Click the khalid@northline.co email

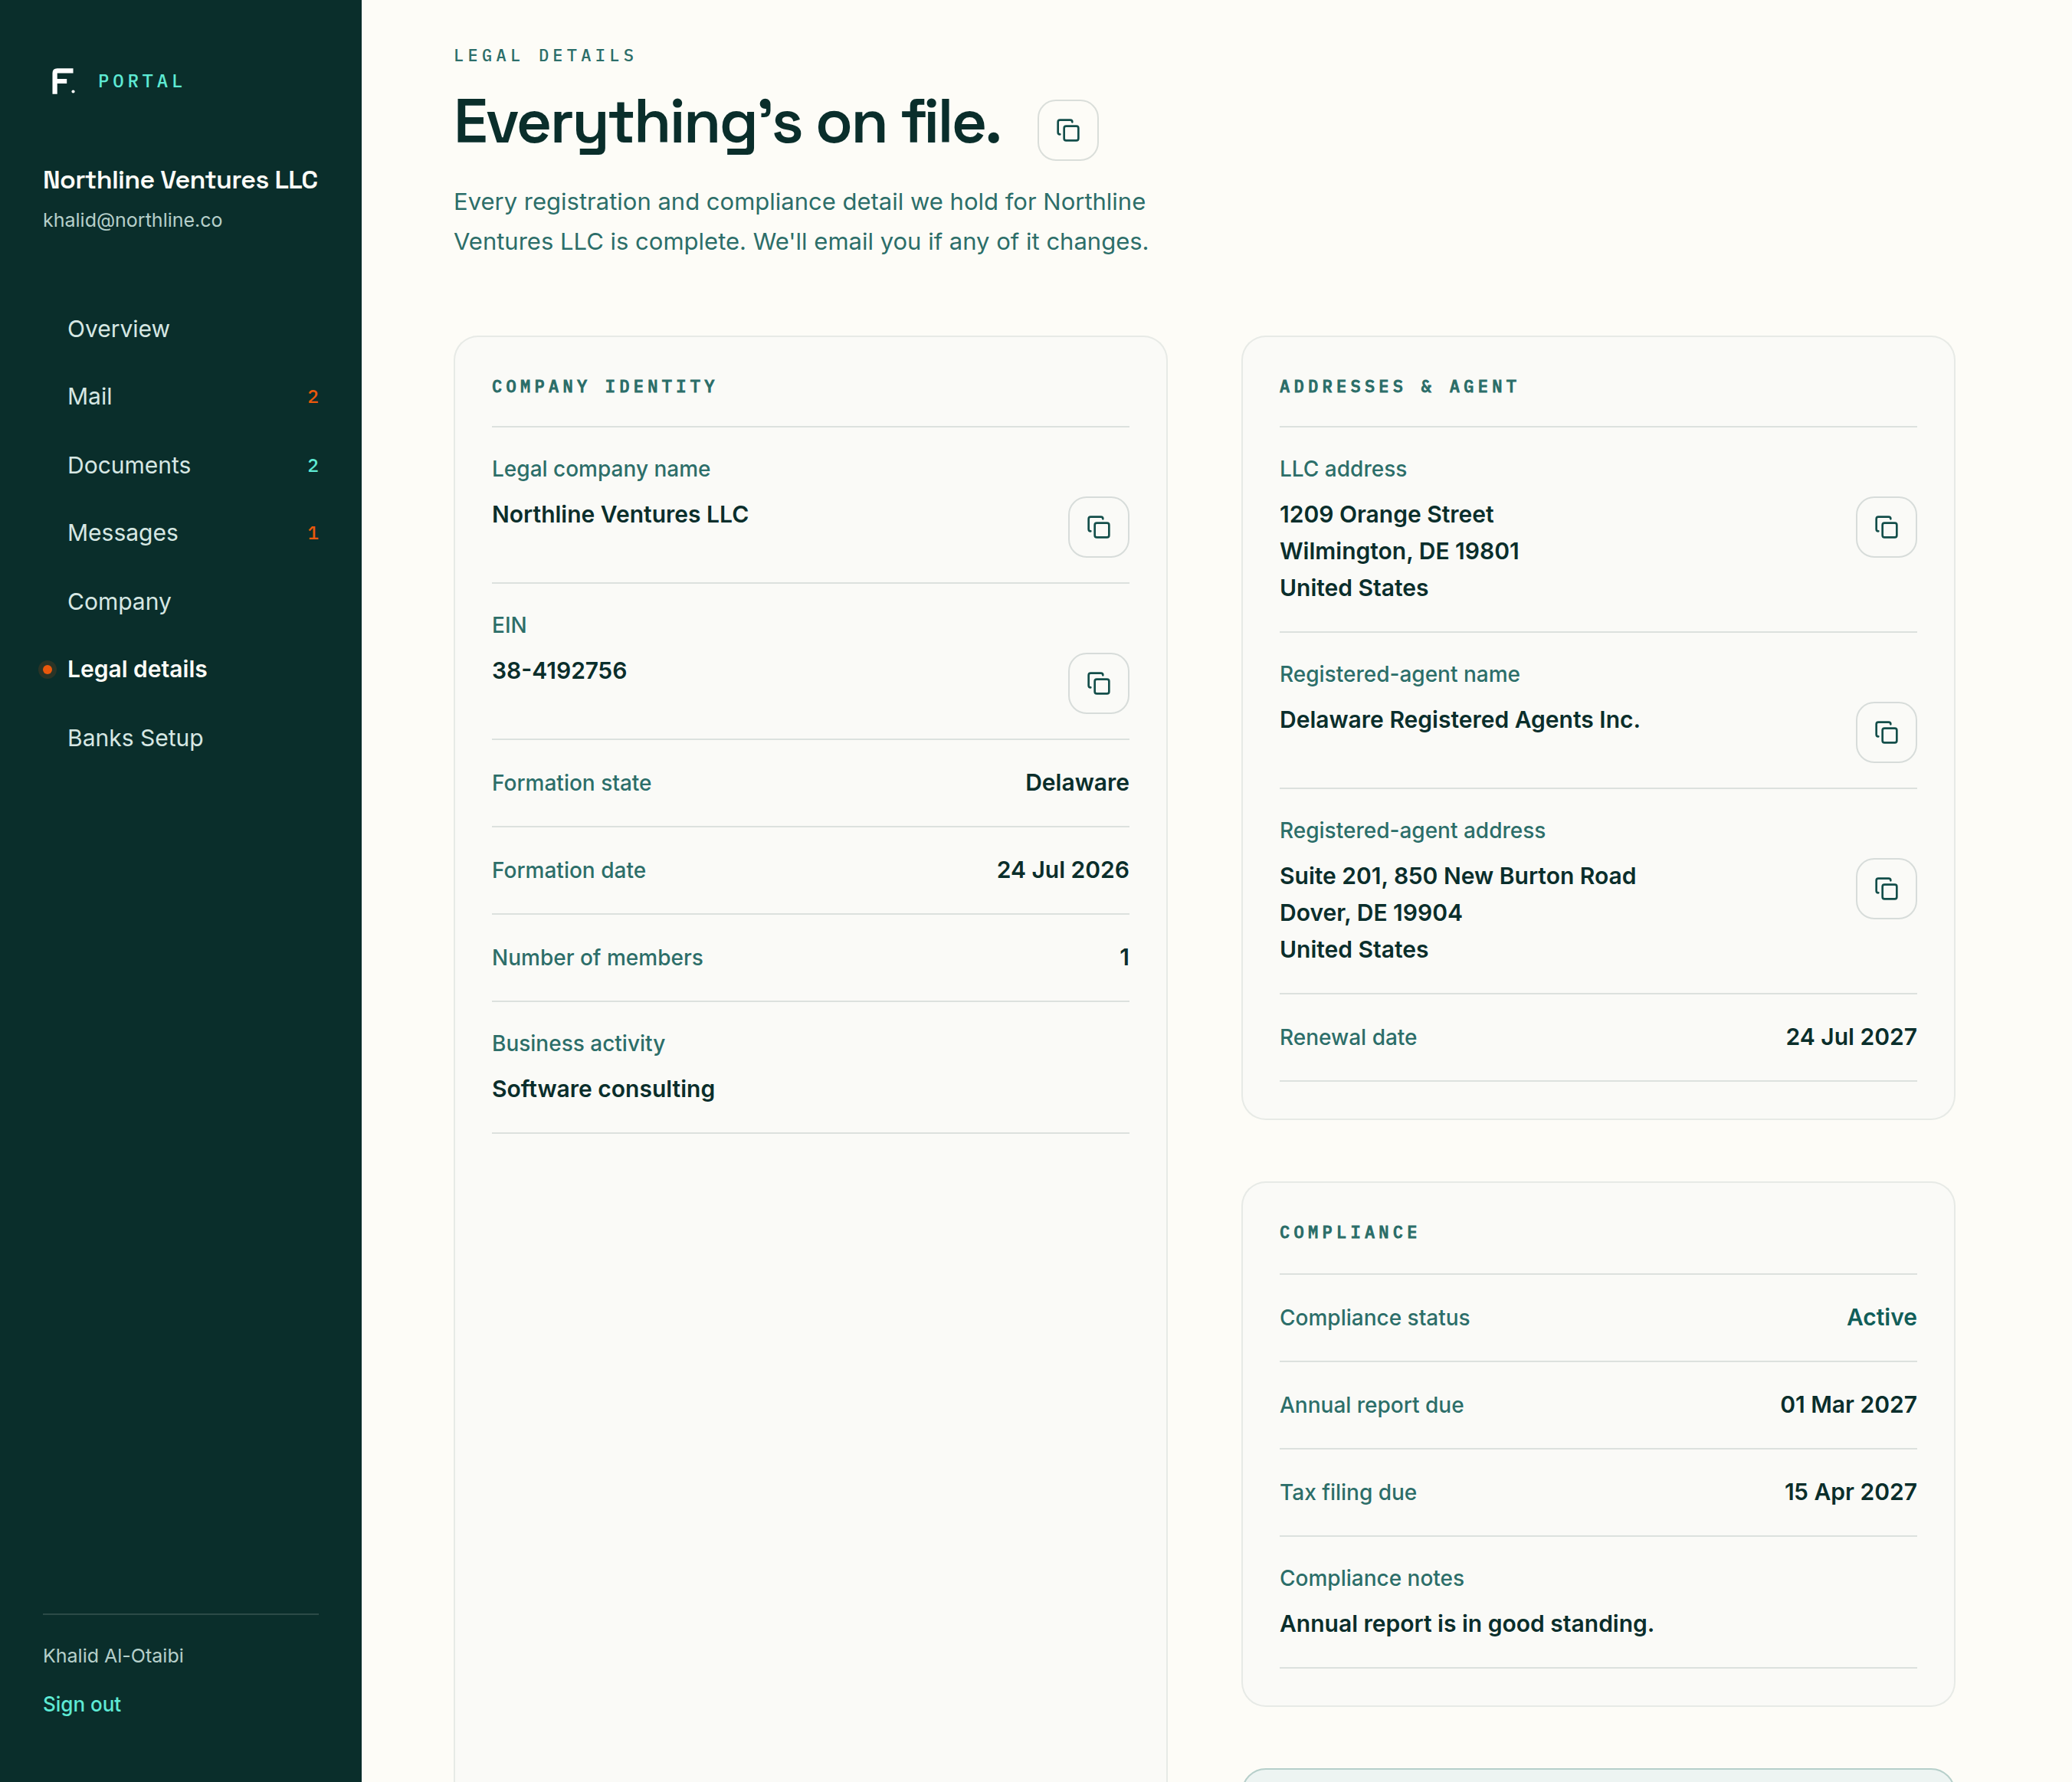click(132, 220)
